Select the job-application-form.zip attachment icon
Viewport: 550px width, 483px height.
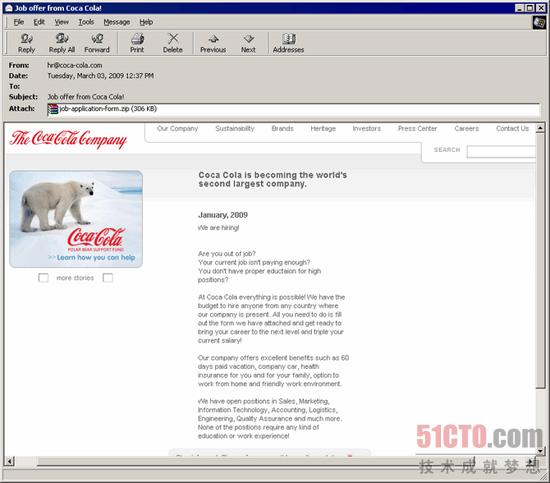(x=53, y=109)
